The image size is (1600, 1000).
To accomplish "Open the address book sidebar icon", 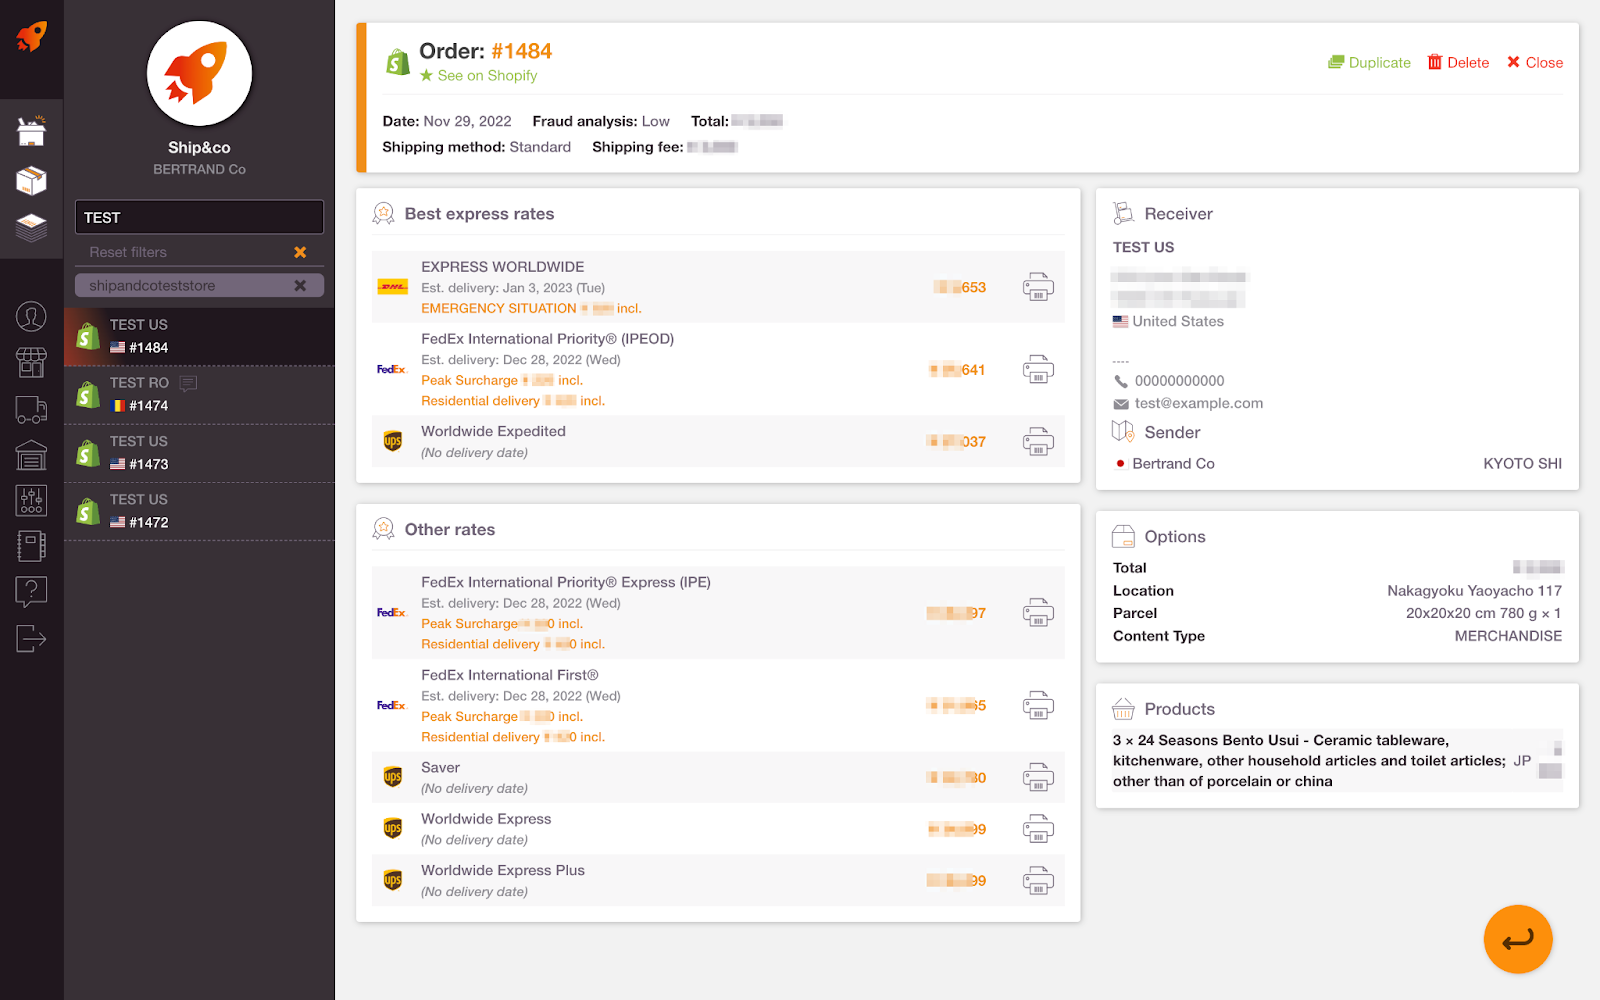I will 32,546.
